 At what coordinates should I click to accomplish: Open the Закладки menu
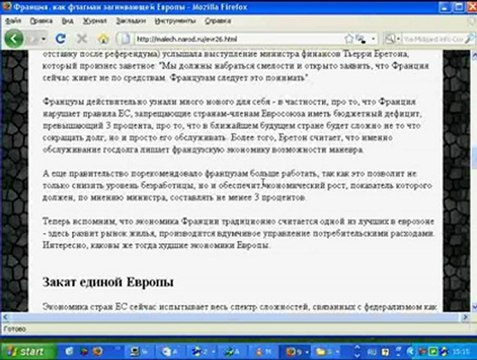tap(131, 21)
